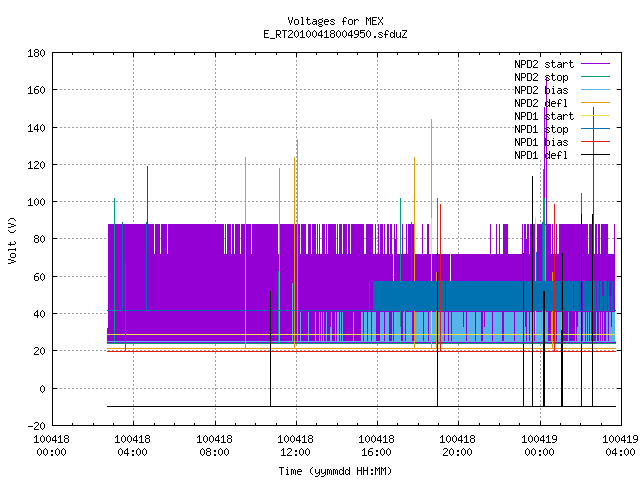
Task: Click the y-axis tick label reading 40
Action: pyautogui.click(x=39, y=314)
